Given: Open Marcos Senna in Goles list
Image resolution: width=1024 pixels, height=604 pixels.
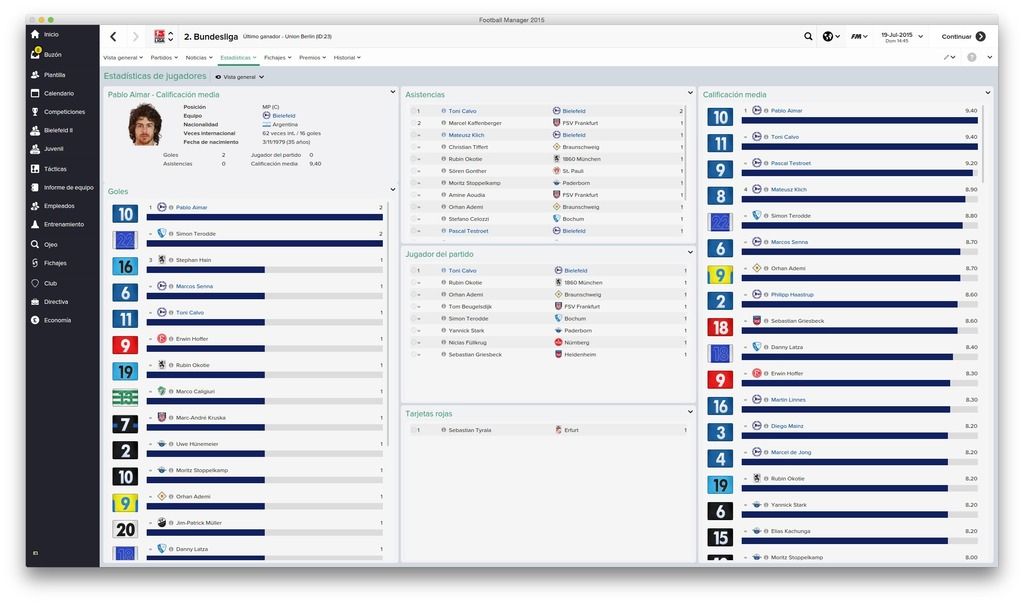Looking at the screenshot, I should [194, 286].
